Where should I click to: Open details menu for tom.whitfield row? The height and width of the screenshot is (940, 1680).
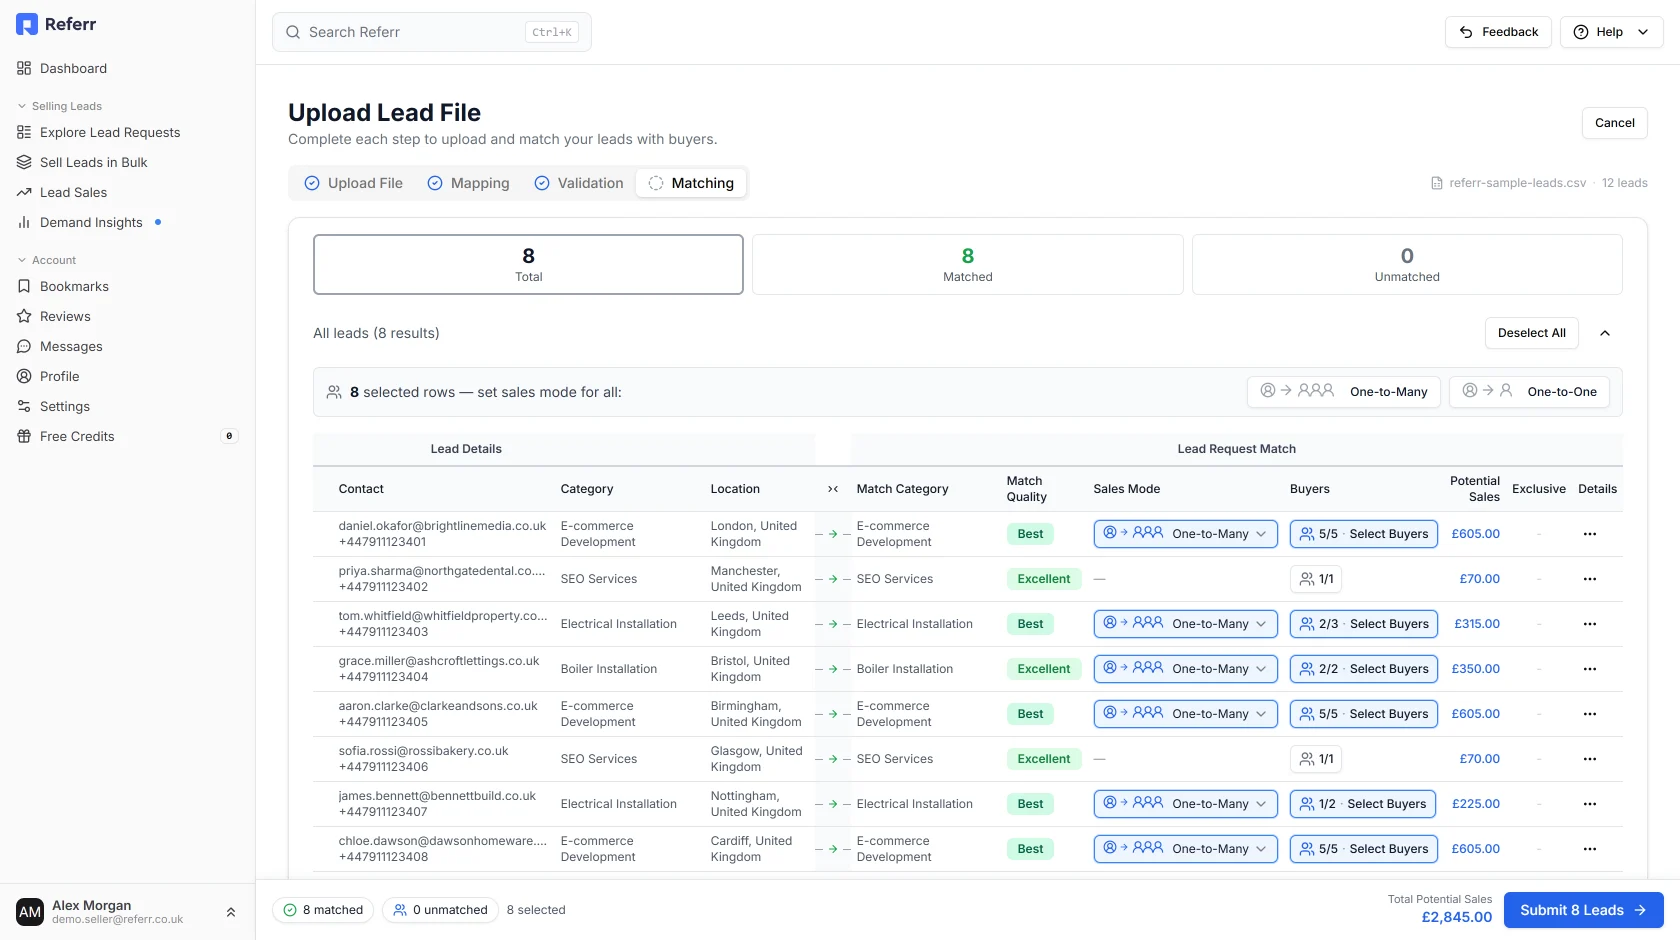point(1590,624)
